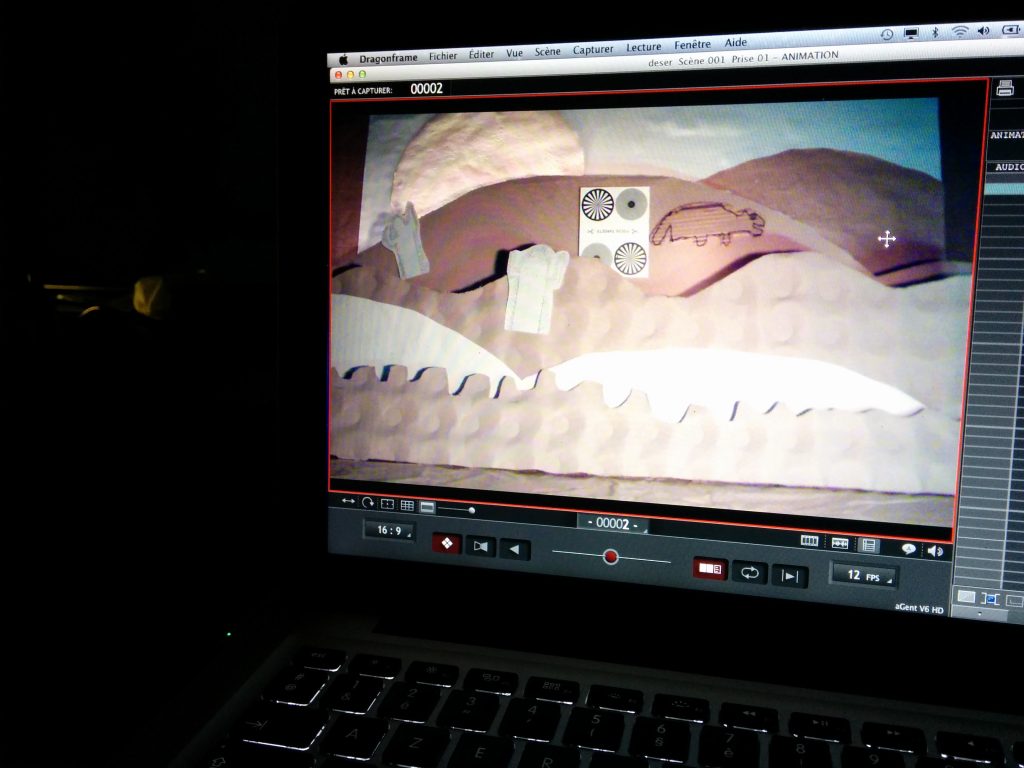Click the step-to-end playback button
The width and height of the screenshot is (1024, 768).
tap(789, 575)
